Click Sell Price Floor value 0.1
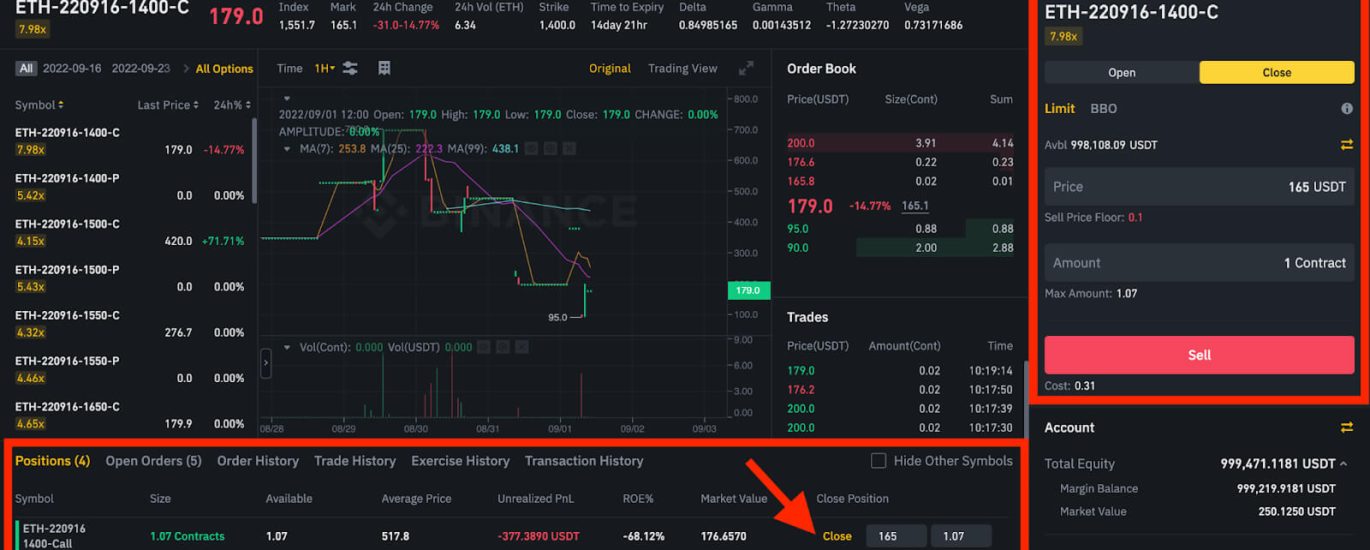The image size is (1370, 550). (x=1136, y=217)
